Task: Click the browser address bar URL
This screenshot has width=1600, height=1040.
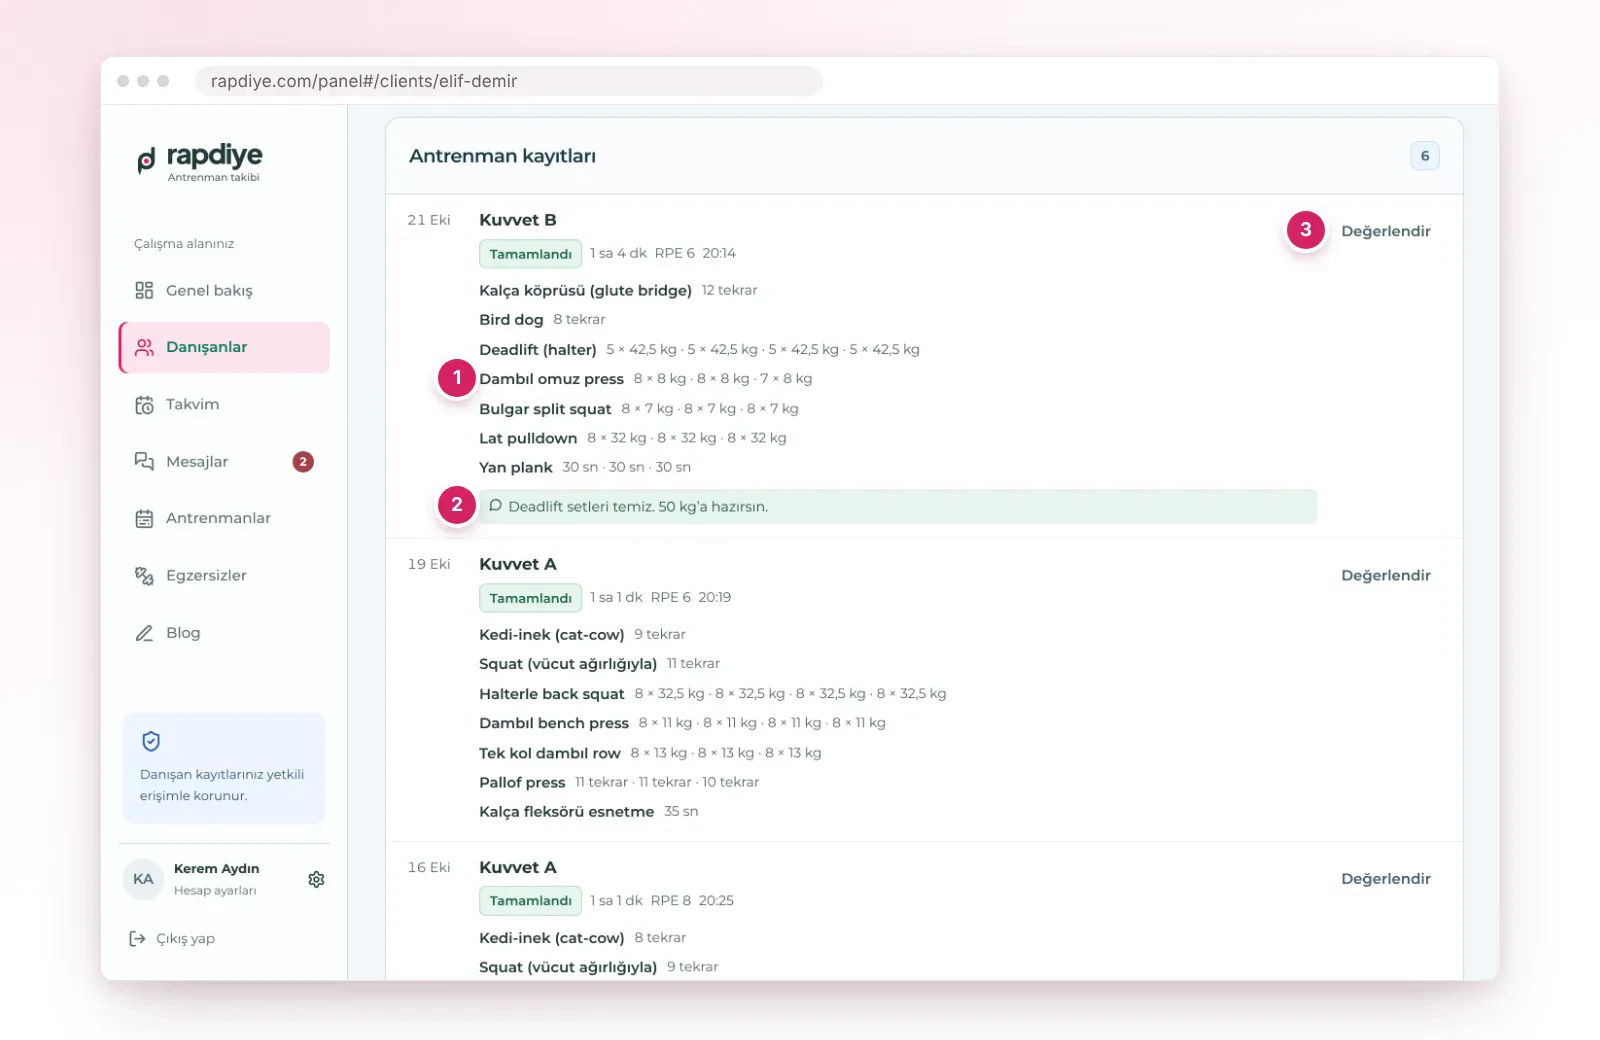Action: pos(509,81)
